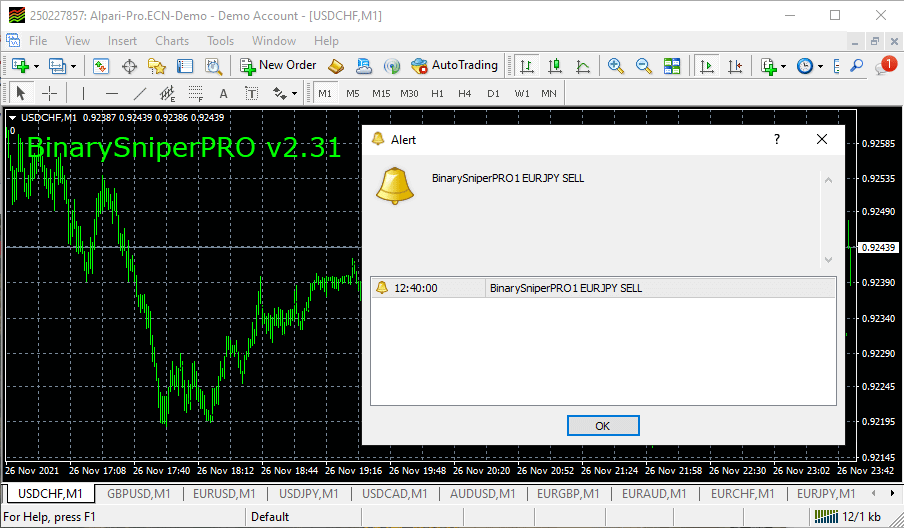
Task: Open the Data Window icon
Action: 129,66
